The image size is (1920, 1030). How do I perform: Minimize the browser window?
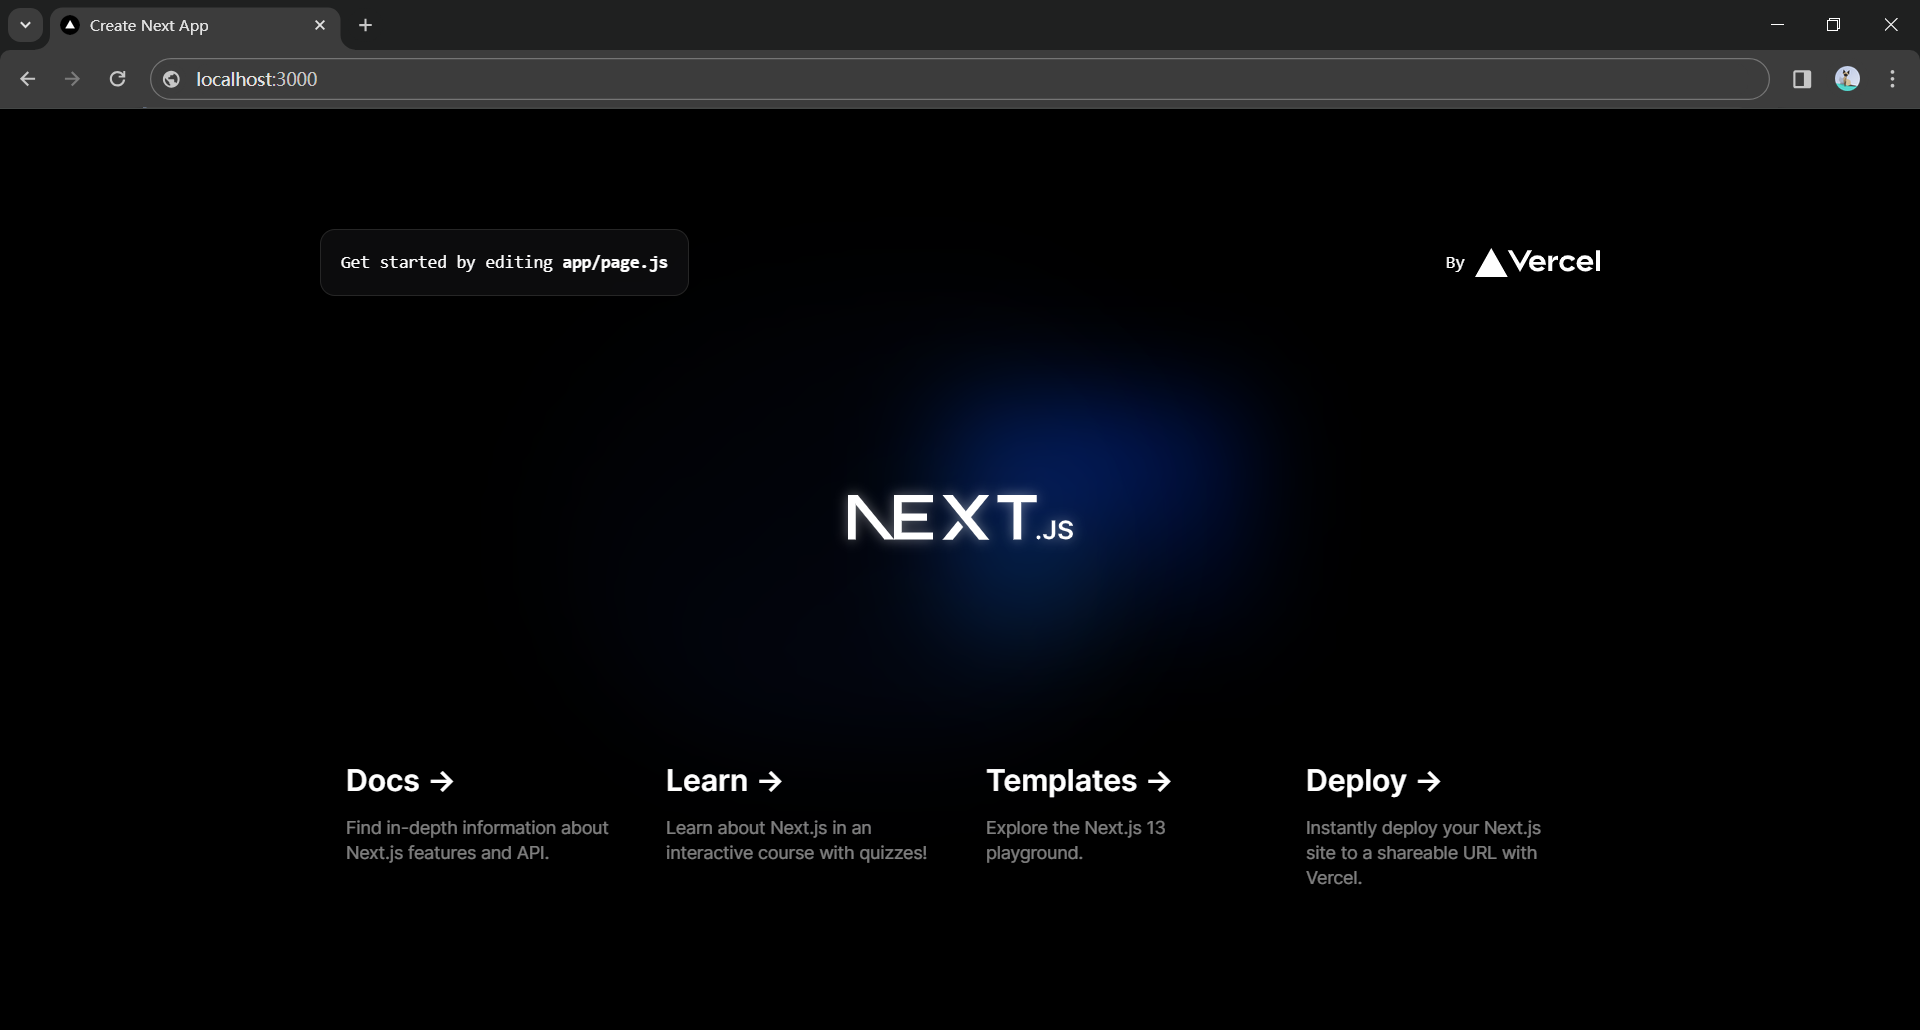coord(1777,25)
